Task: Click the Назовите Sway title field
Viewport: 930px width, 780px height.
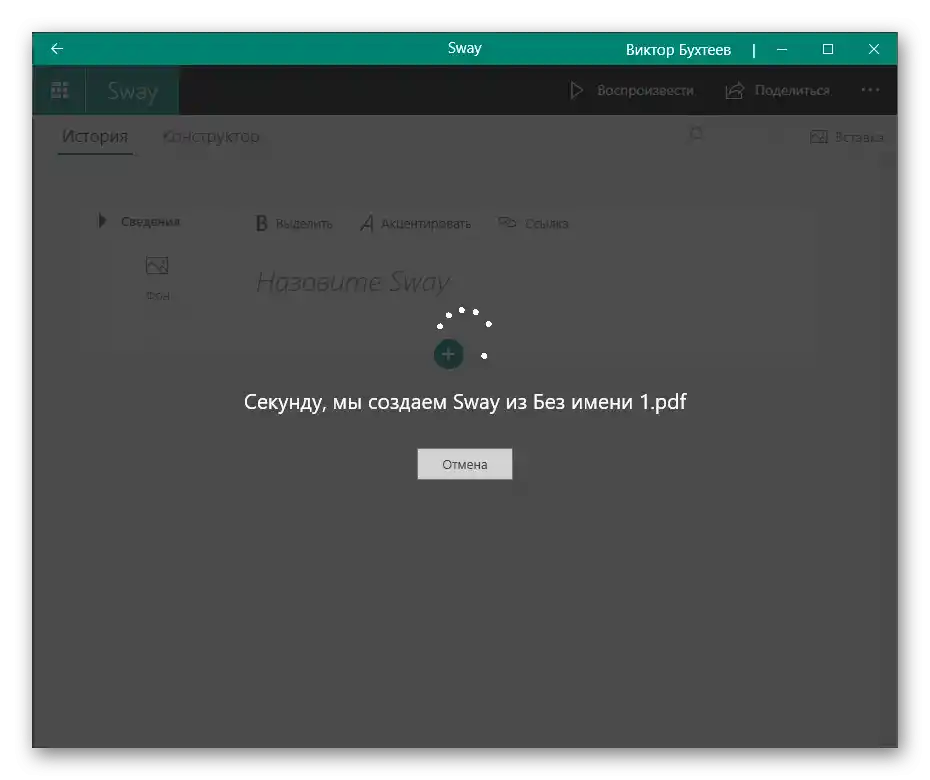Action: point(353,282)
